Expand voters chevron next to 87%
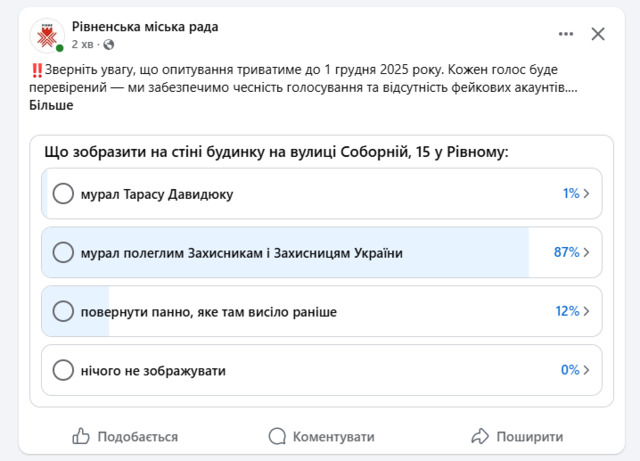The image size is (640, 461). tap(587, 253)
